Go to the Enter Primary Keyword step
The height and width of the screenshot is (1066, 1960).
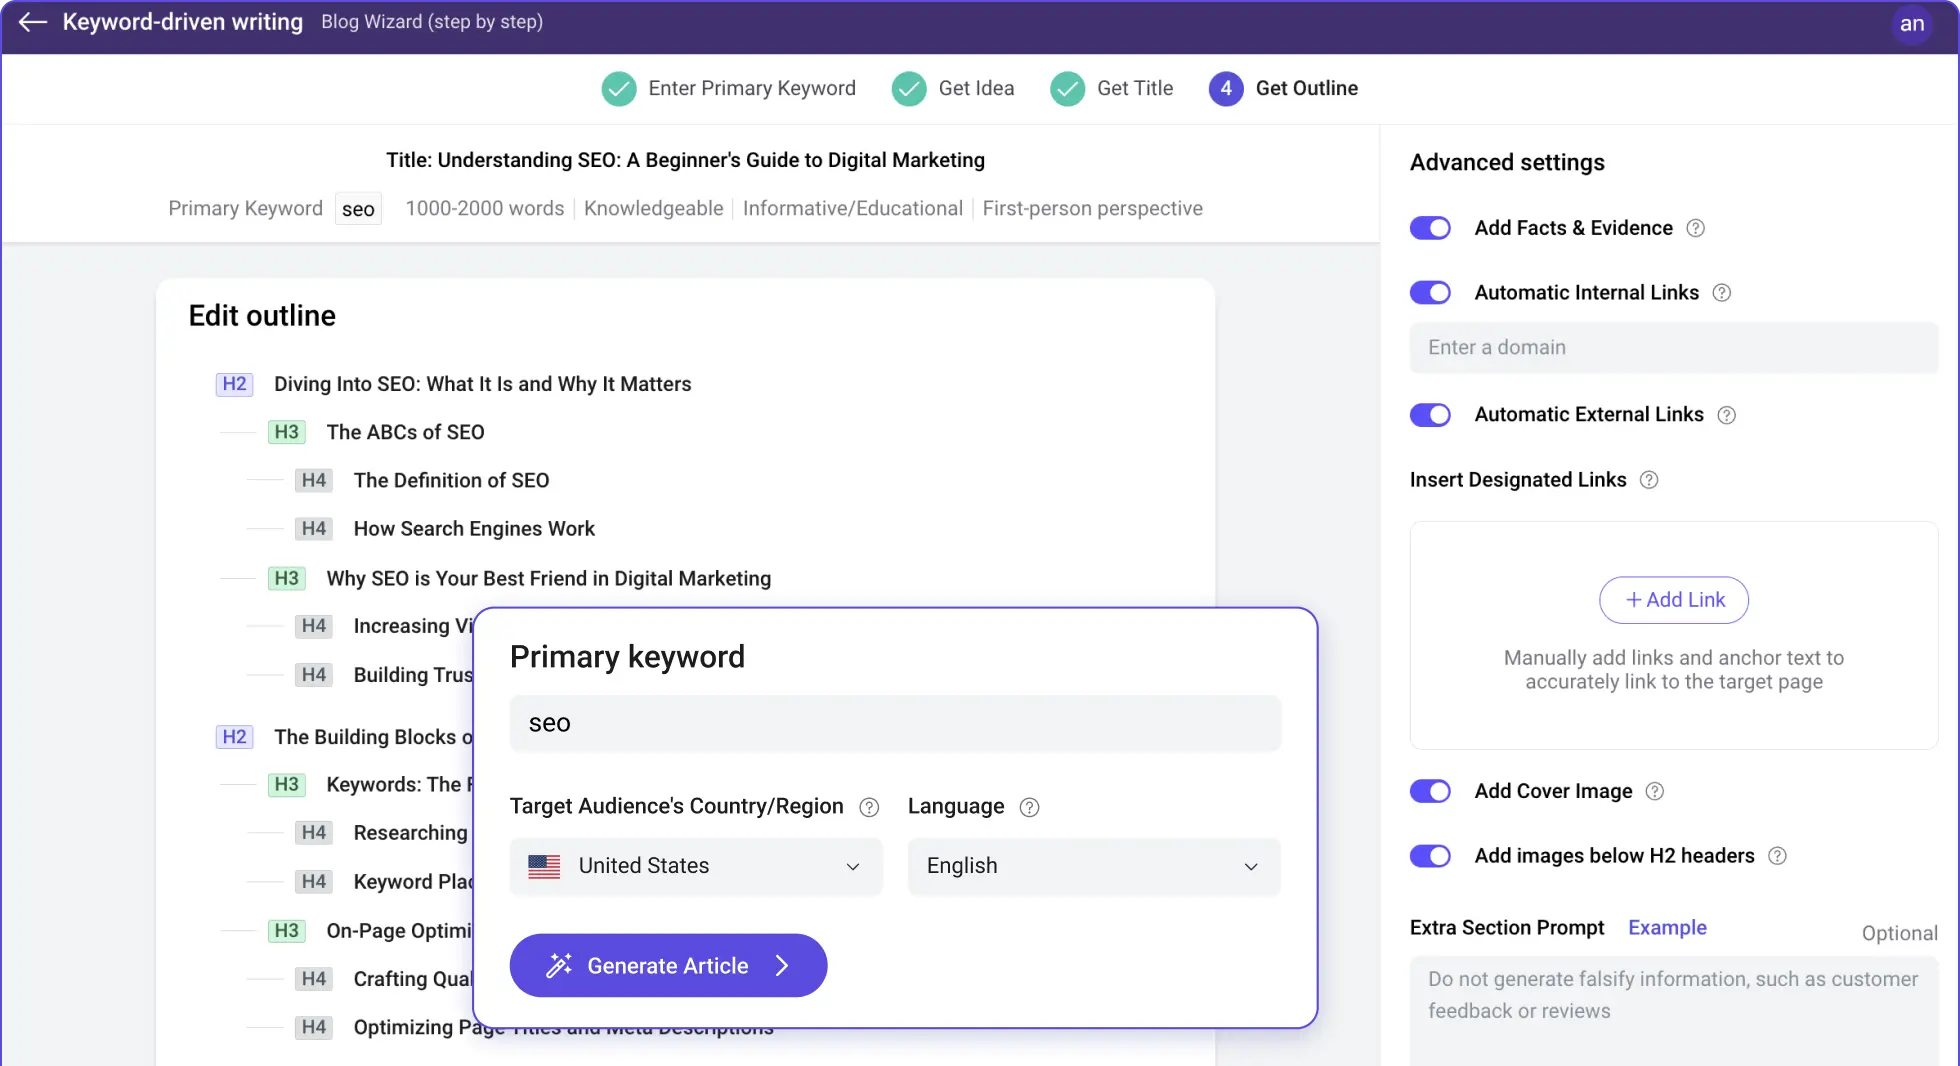[x=729, y=88]
